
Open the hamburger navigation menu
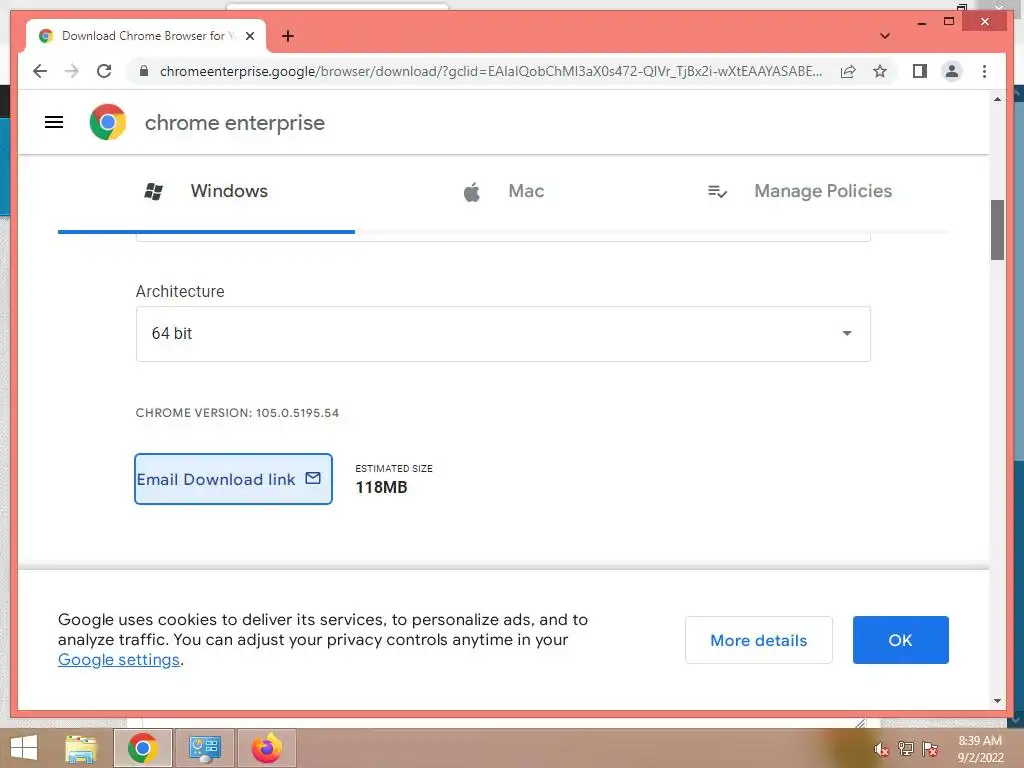54,122
